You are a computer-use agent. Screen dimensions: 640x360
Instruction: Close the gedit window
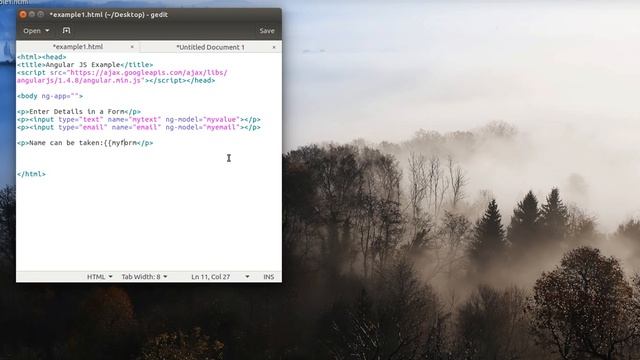click(23, 14)
